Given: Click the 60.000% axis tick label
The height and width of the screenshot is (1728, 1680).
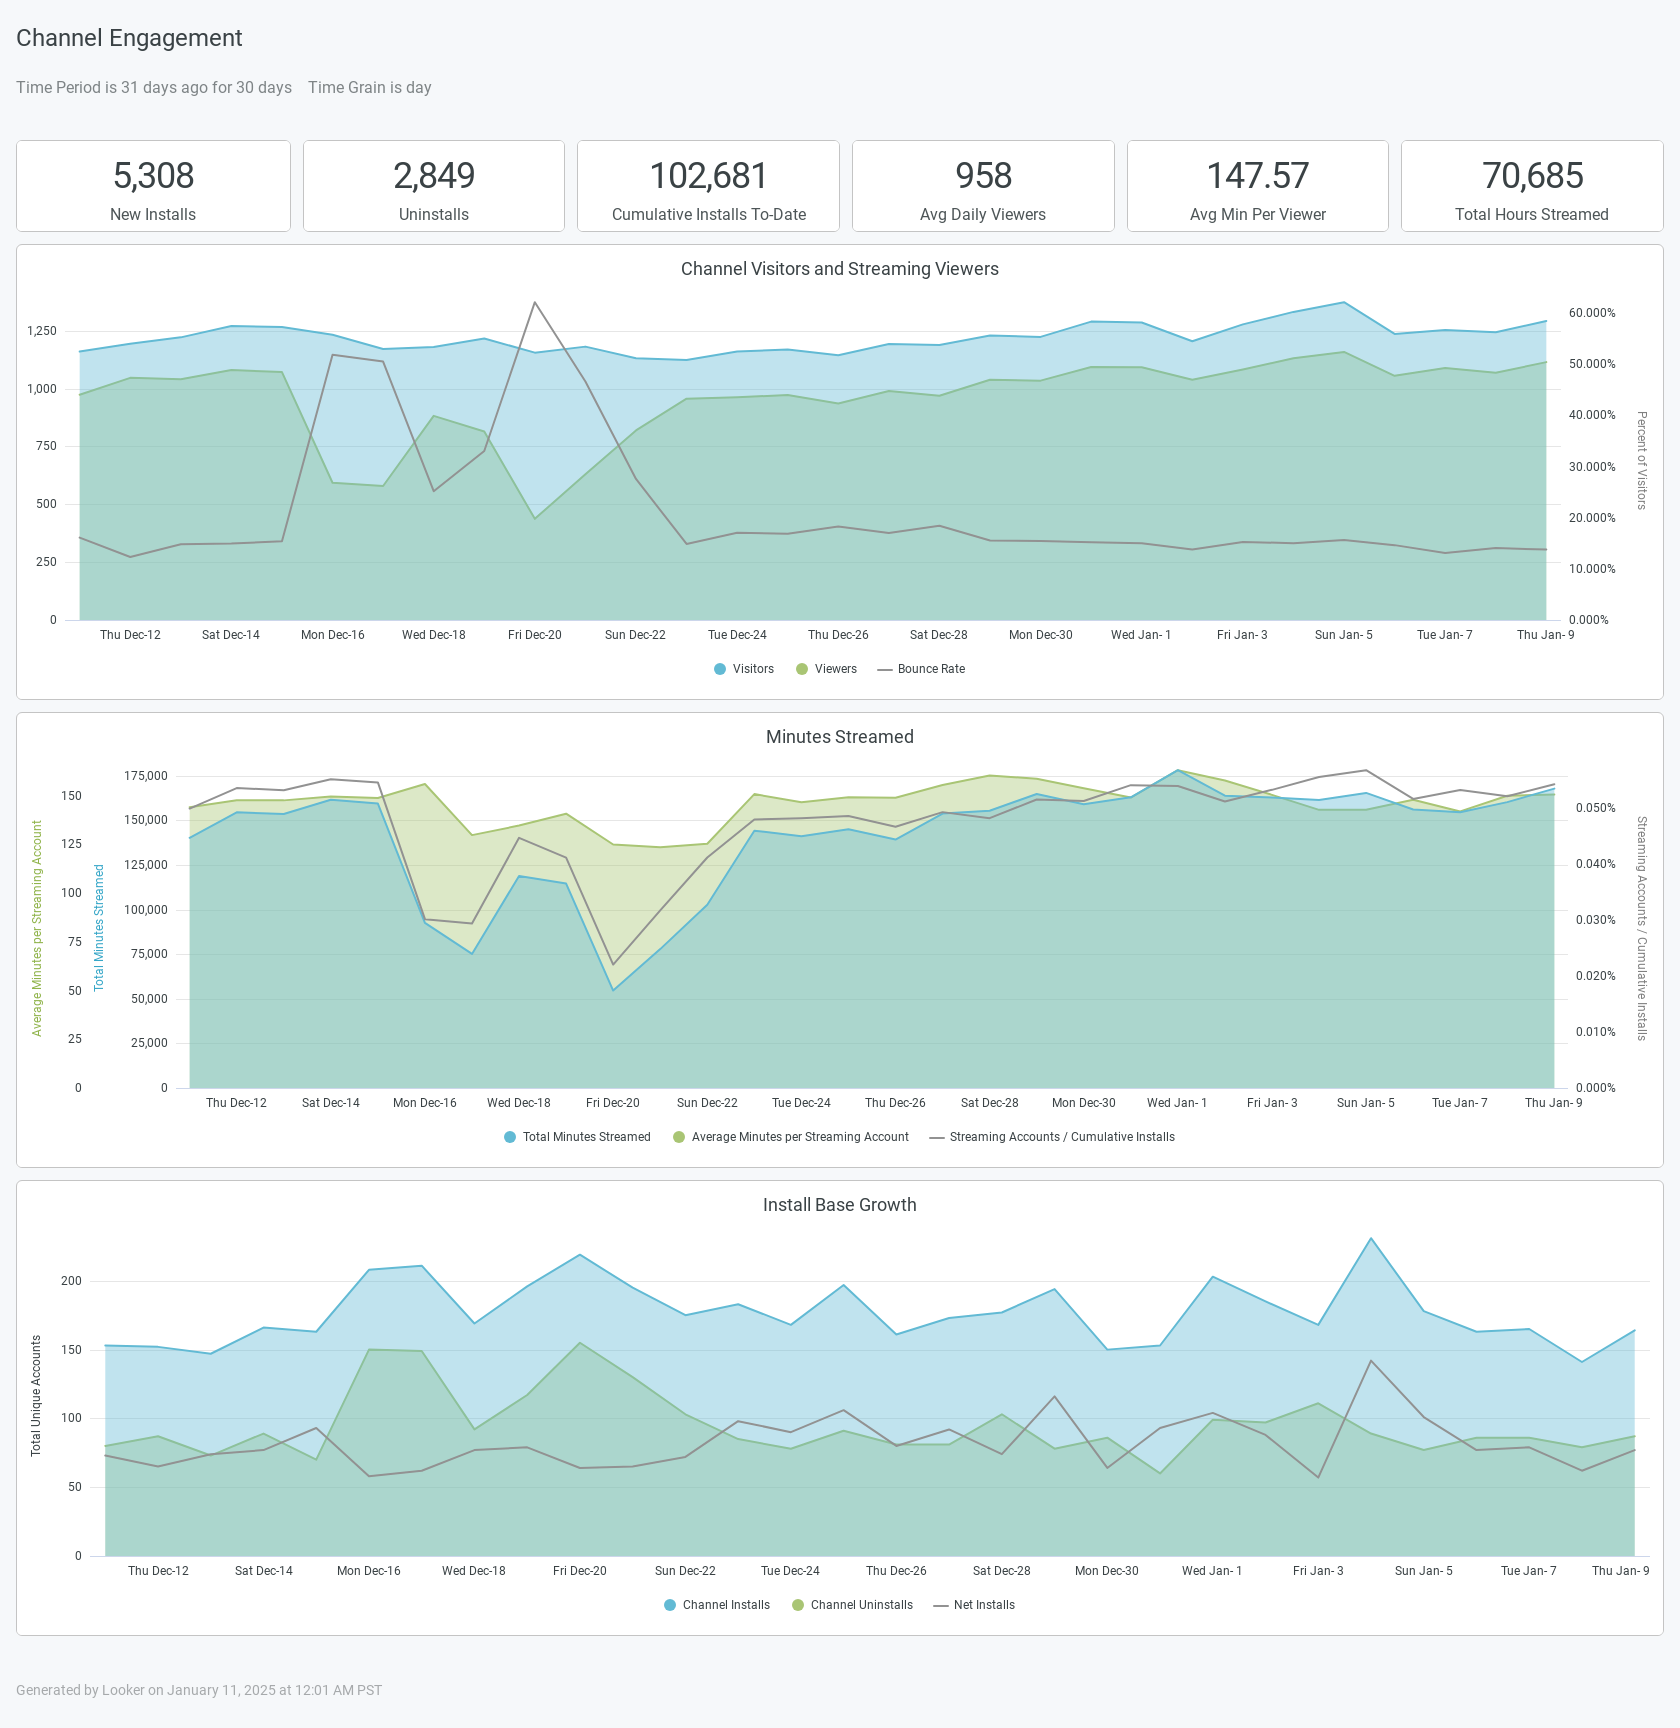Looking at the screenshot, I should click(1592, 313).
